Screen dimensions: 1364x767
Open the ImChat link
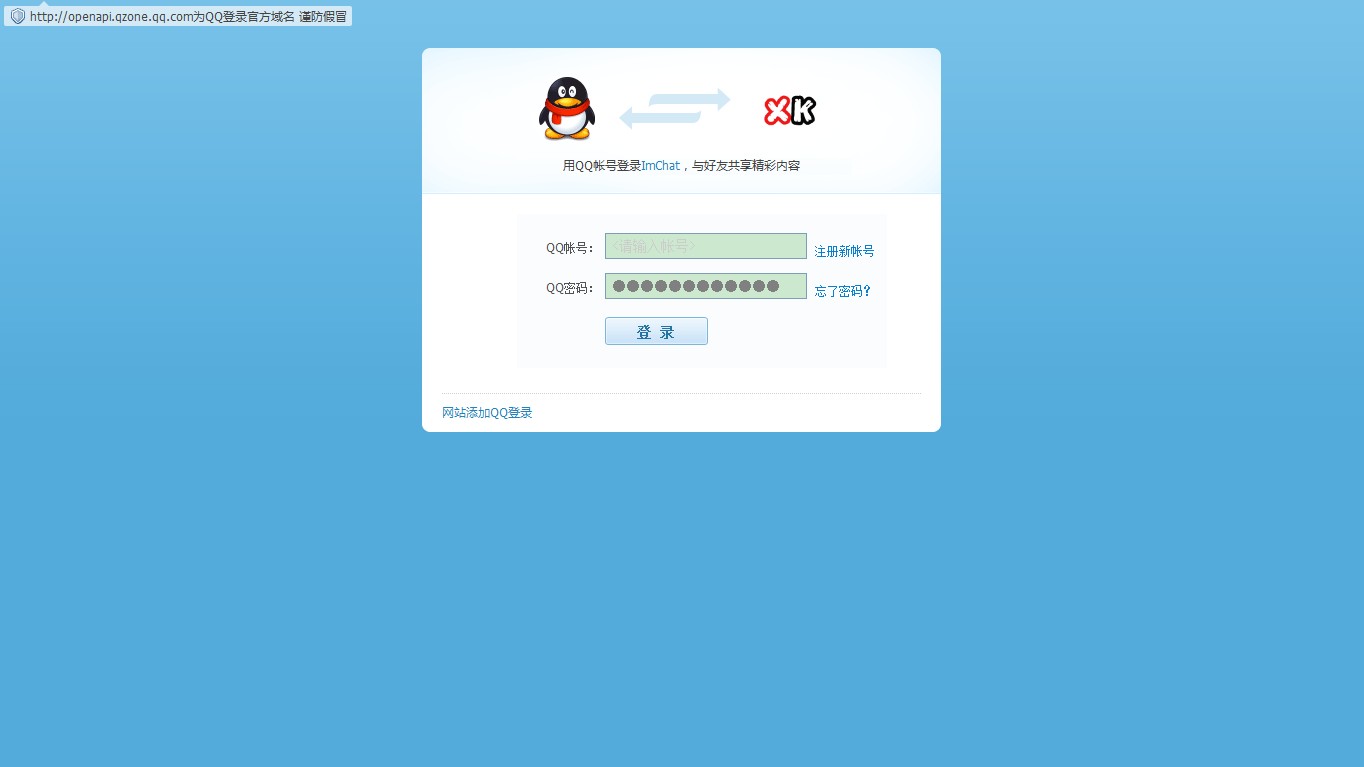click(660, 166)
